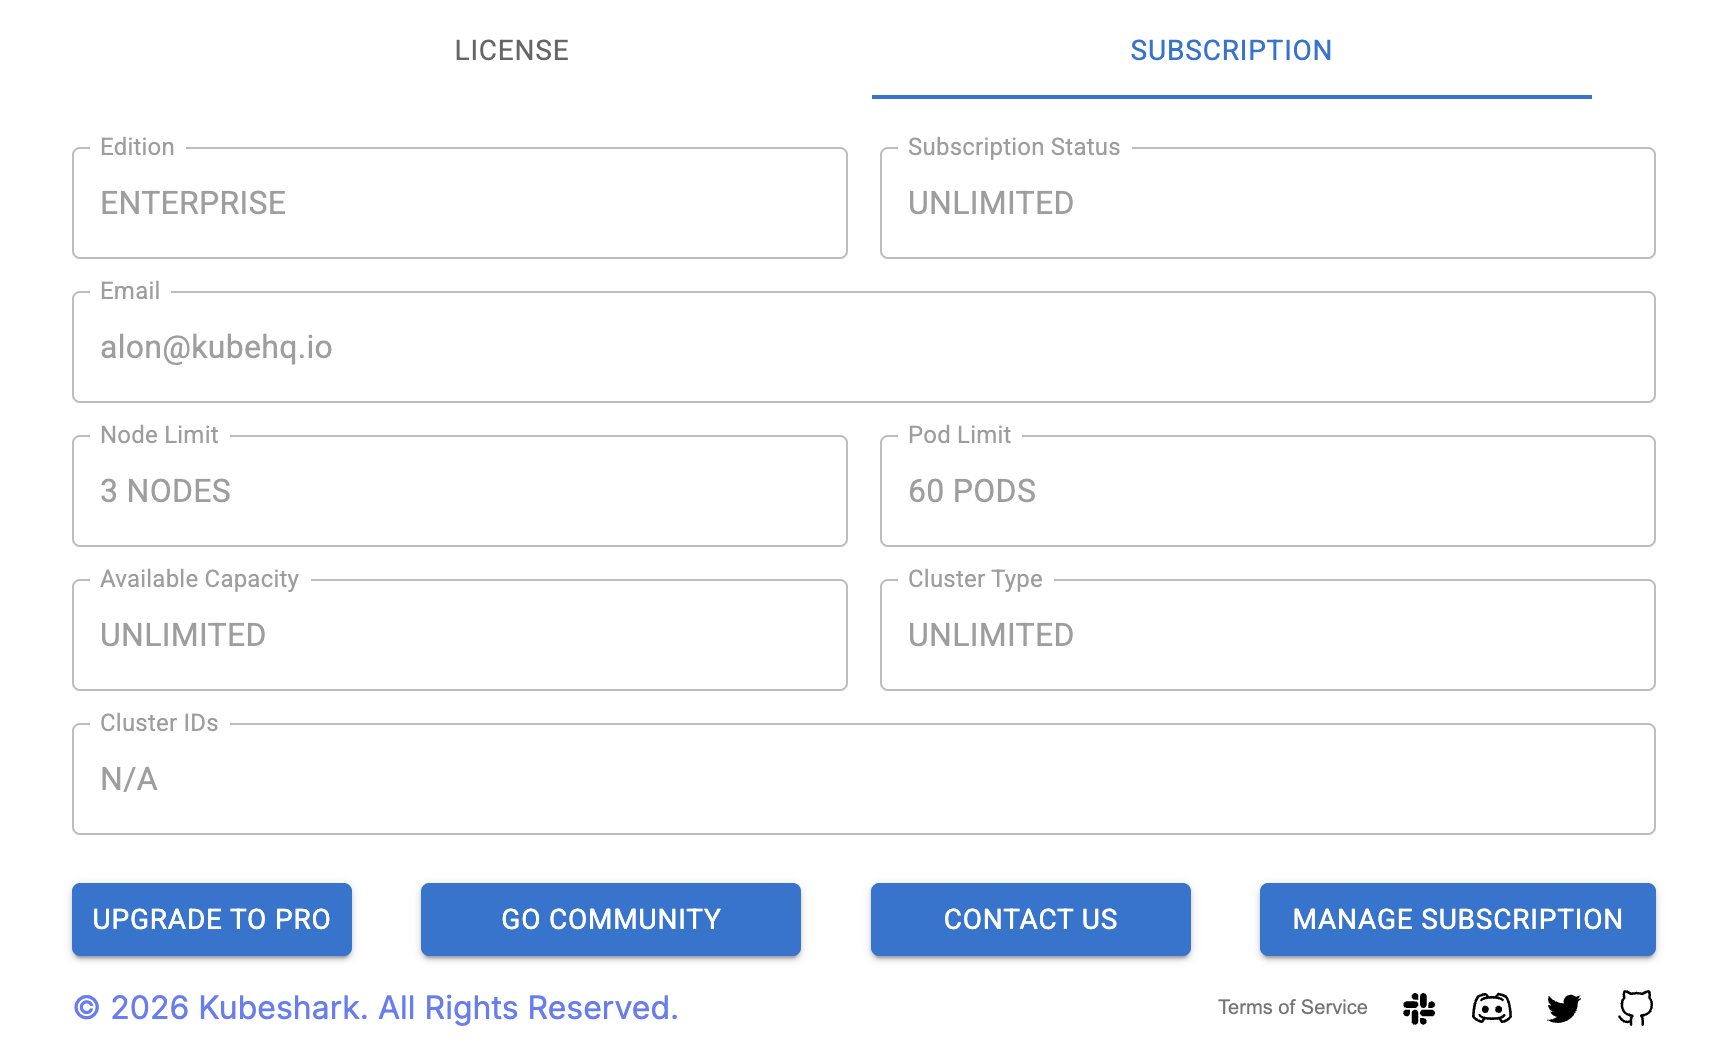Switch to the LICENSE tab
Viewport: 1712px width, 1058px height.
511,50
